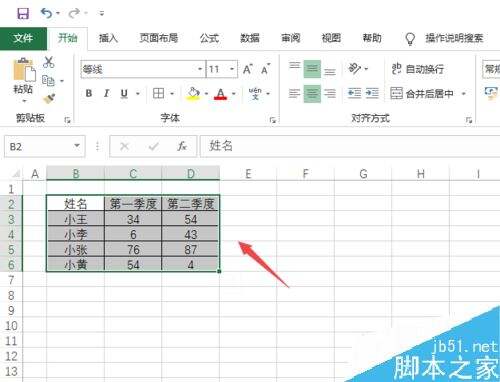This screenshot has width=500, height=382.
Task: Switch to the 数据 tab
Action: pos(250,38)
